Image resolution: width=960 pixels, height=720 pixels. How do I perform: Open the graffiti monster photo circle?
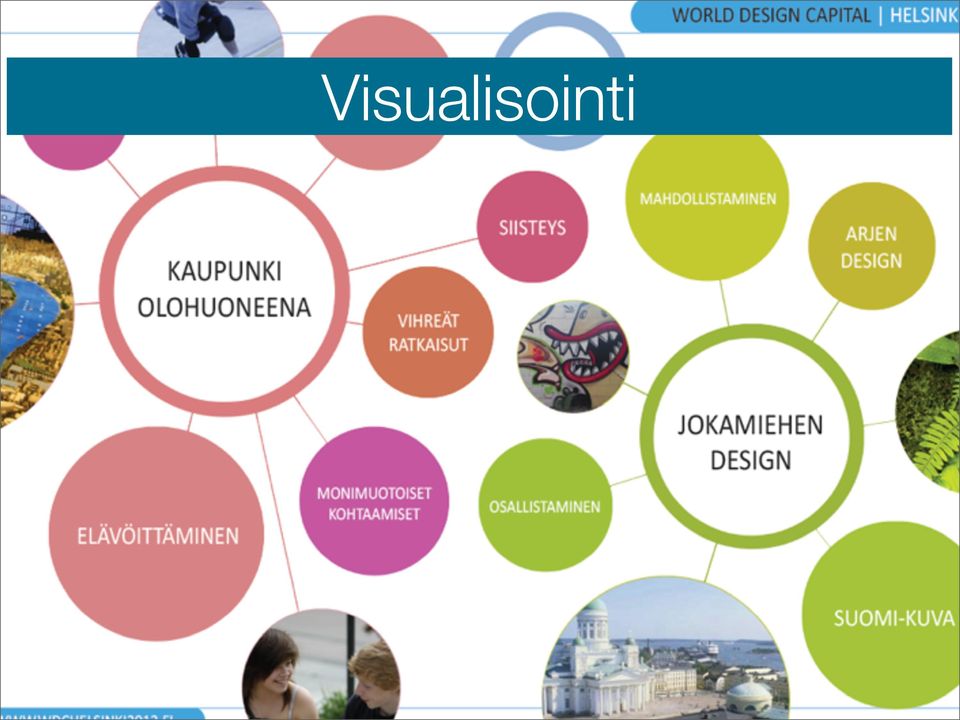573,356
